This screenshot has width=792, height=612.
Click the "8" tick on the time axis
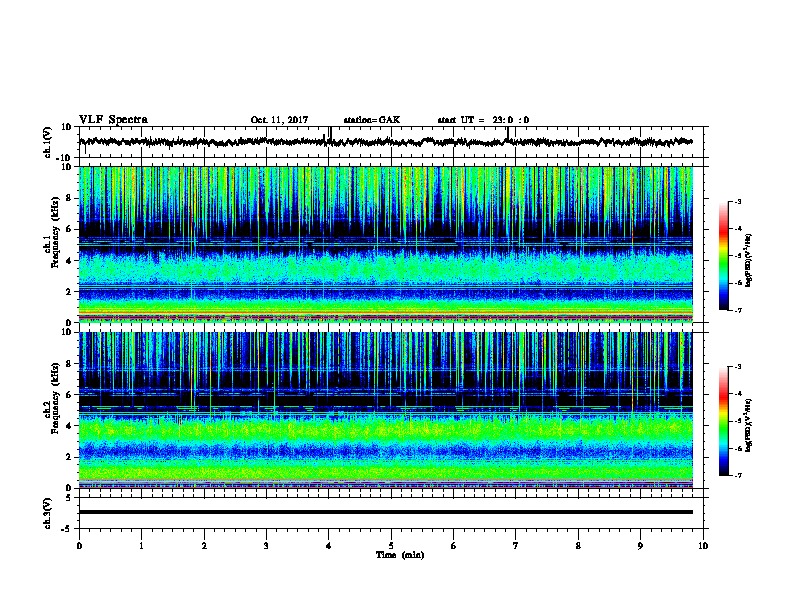click(x=578, y=546)
